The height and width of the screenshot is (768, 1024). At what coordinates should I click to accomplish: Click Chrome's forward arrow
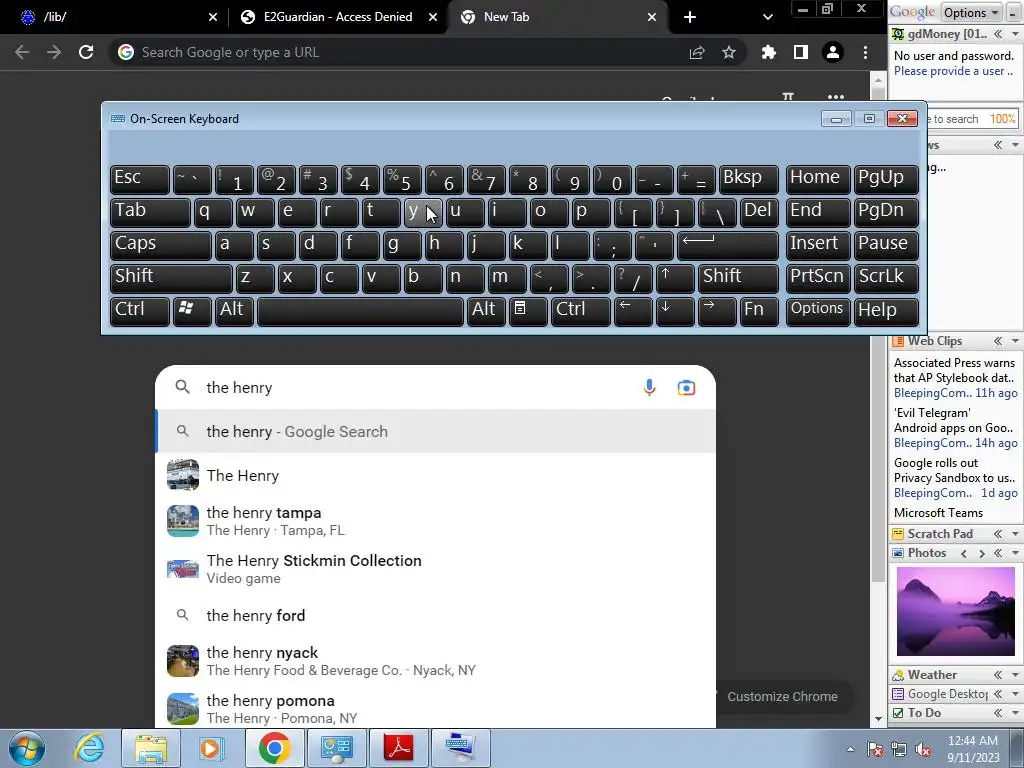pos(54,52)
